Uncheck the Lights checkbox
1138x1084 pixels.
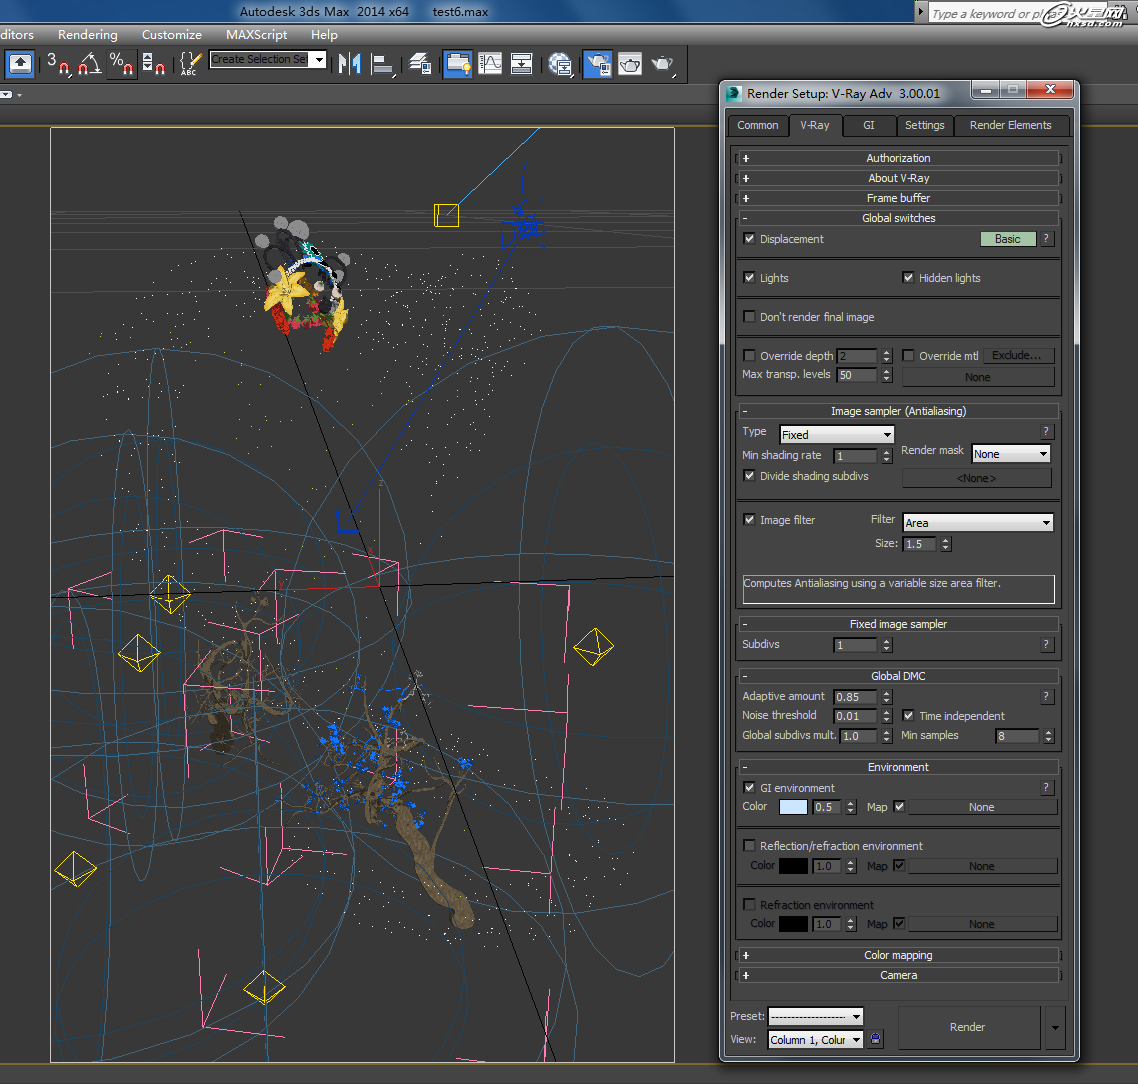pyautogui.click(x=749, y=278)
